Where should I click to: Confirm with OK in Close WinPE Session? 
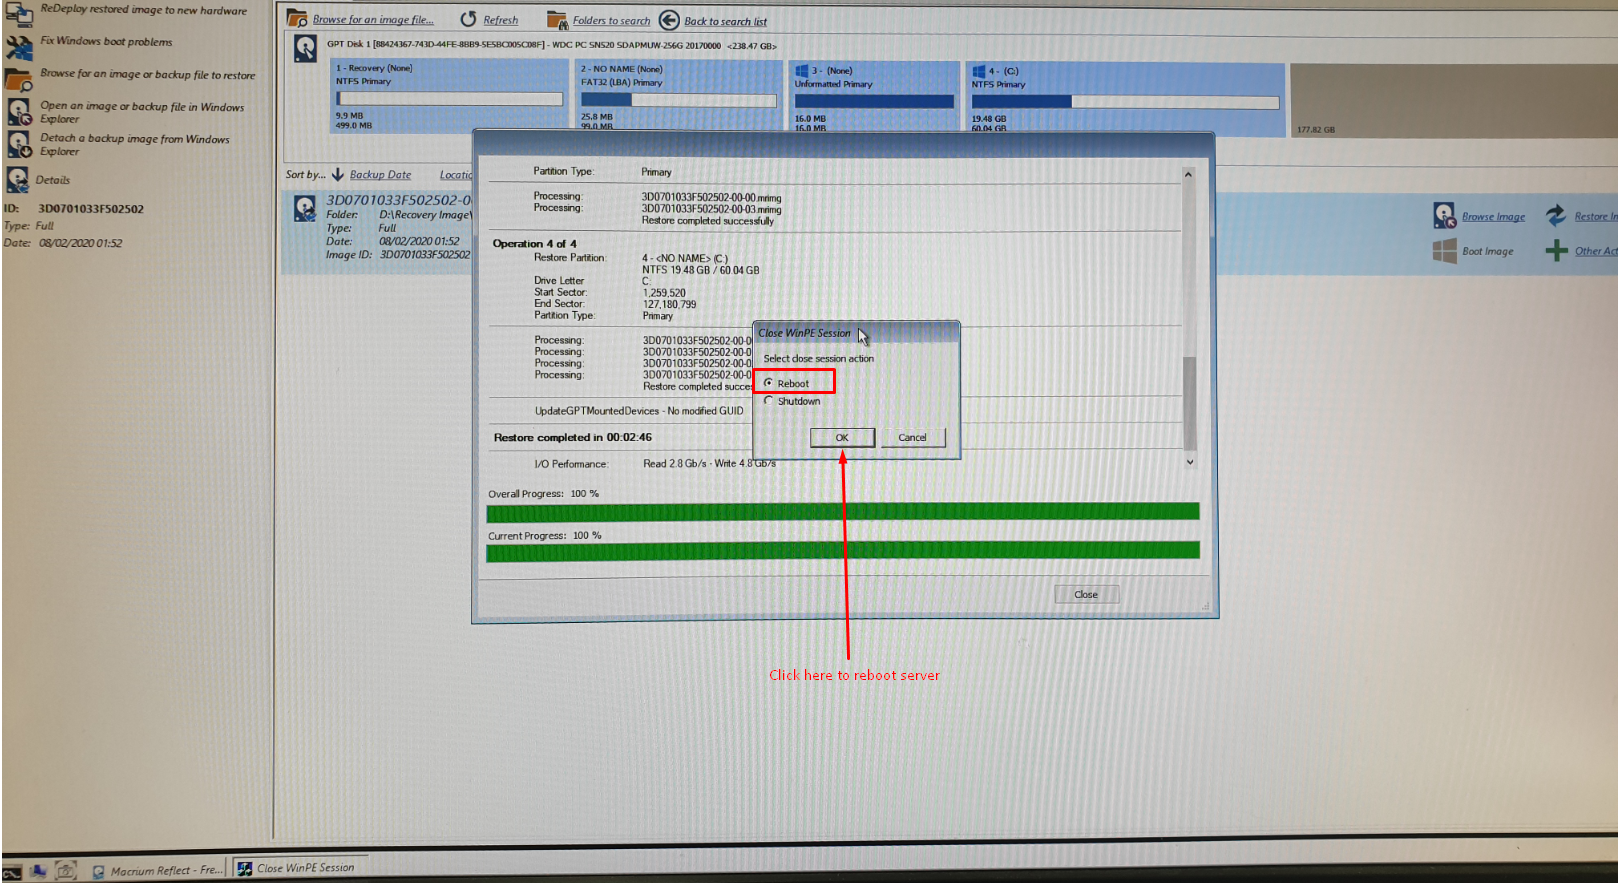tap(842, 437)
